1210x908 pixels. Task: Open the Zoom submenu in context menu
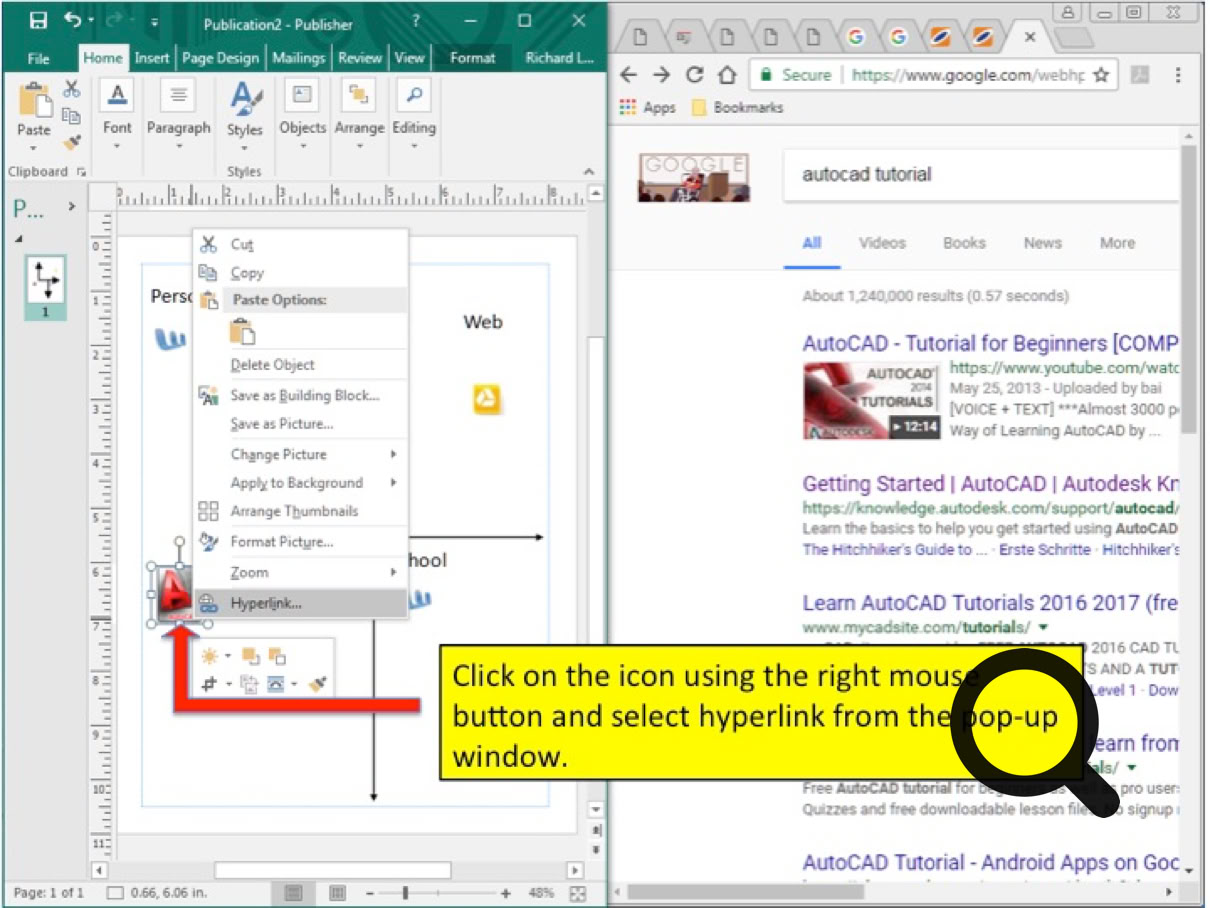pyautogui.click(x=300, y=573)
